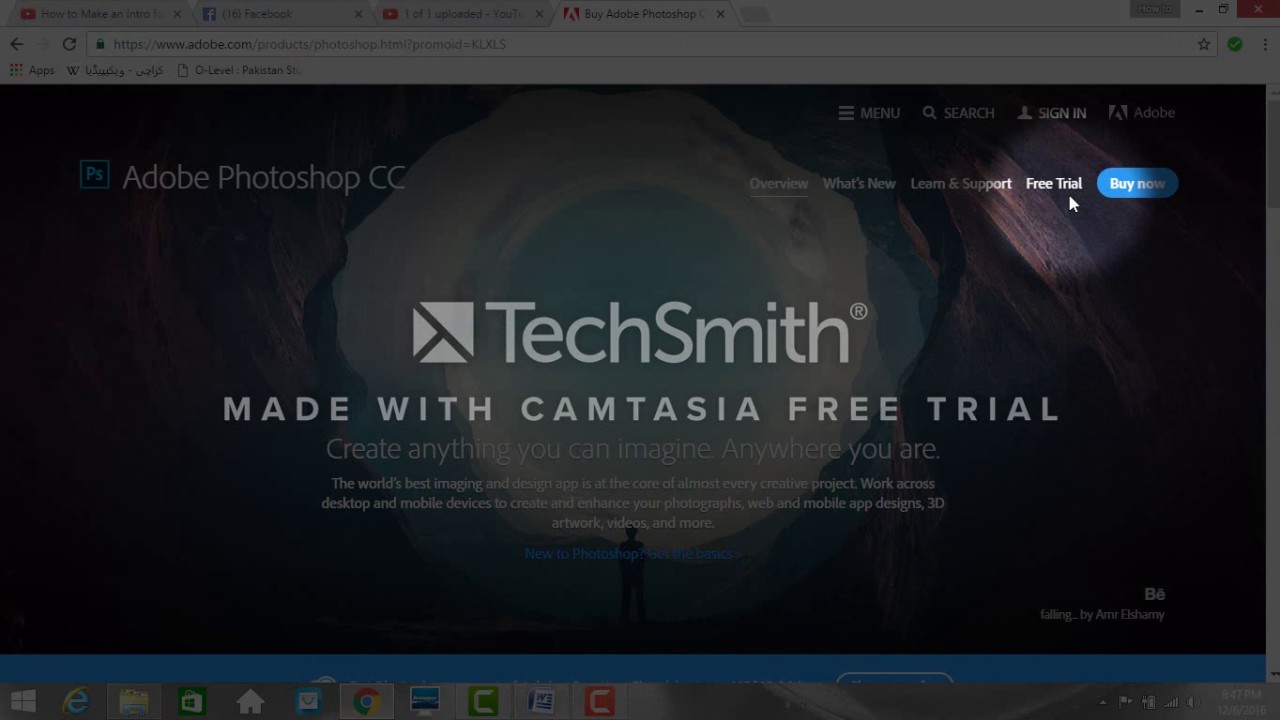Click the Ps Photoshop logo icon
This screenshot has height=720, width=1280.
click(94, 174)
